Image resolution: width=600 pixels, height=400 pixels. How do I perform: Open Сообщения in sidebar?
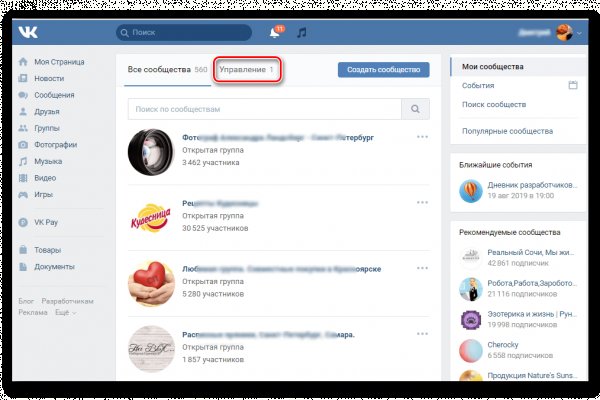tap(55, 95)
